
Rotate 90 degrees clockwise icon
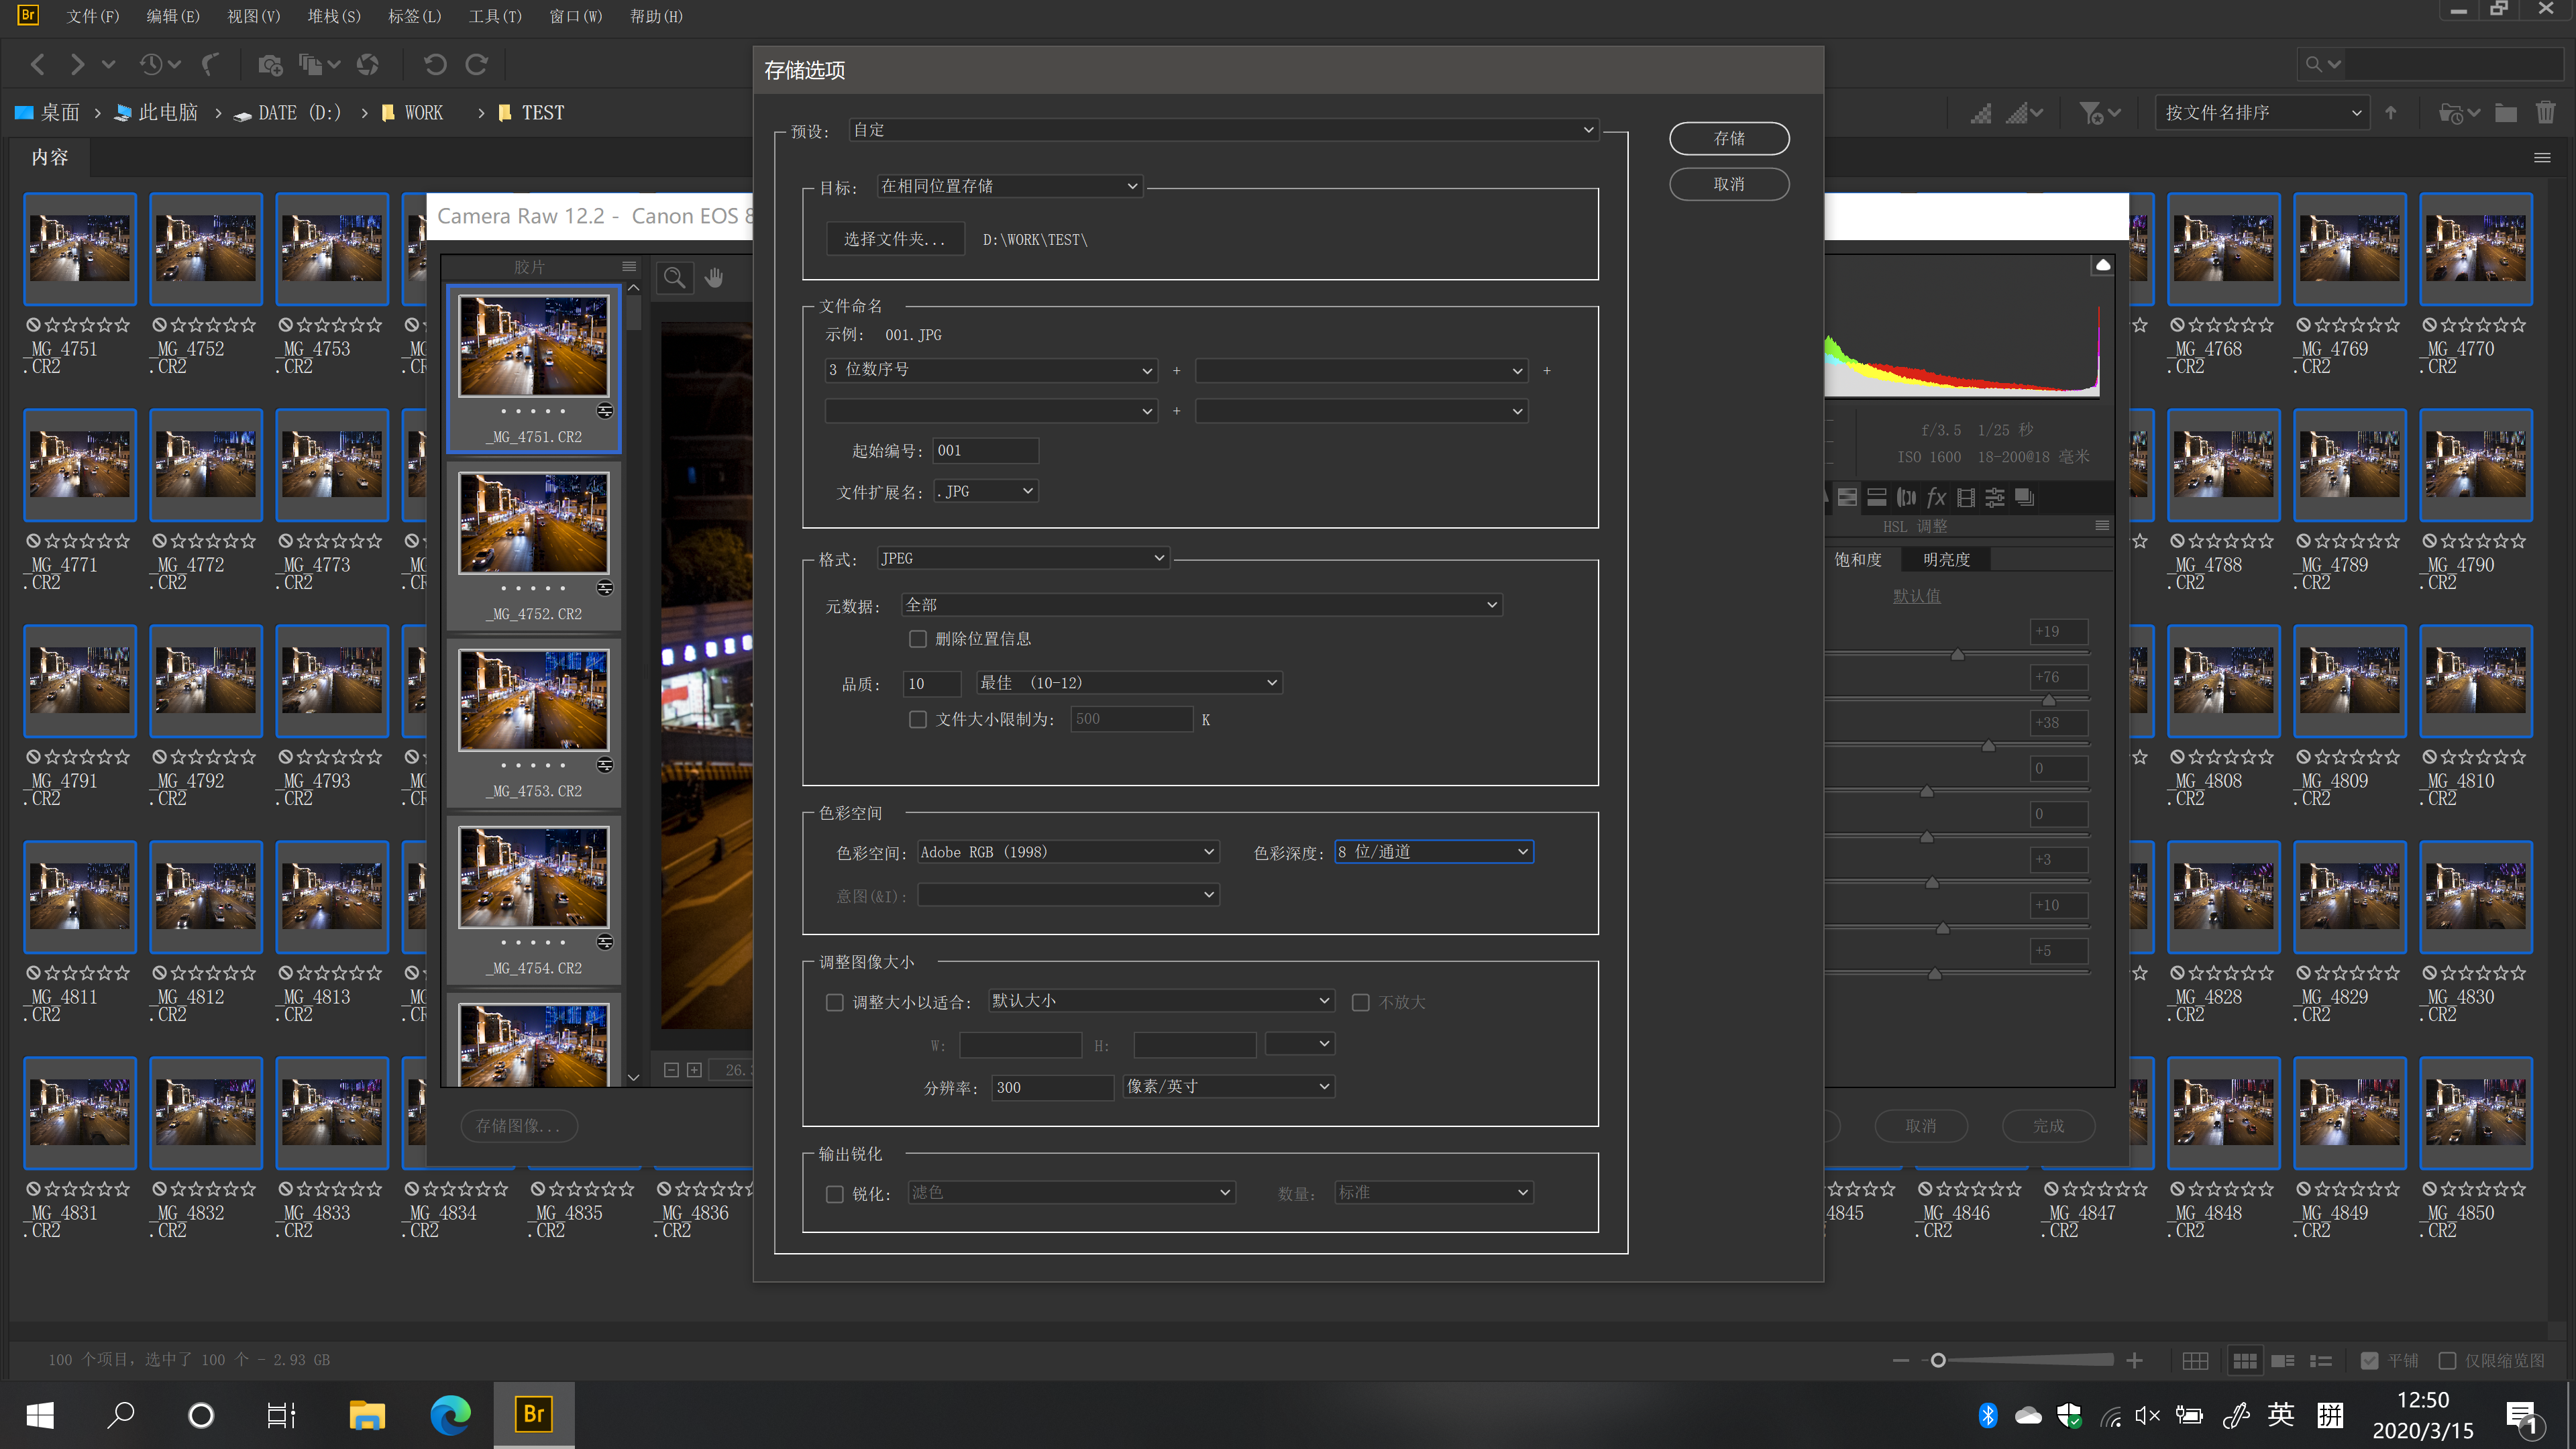click(x=477, y=65)
